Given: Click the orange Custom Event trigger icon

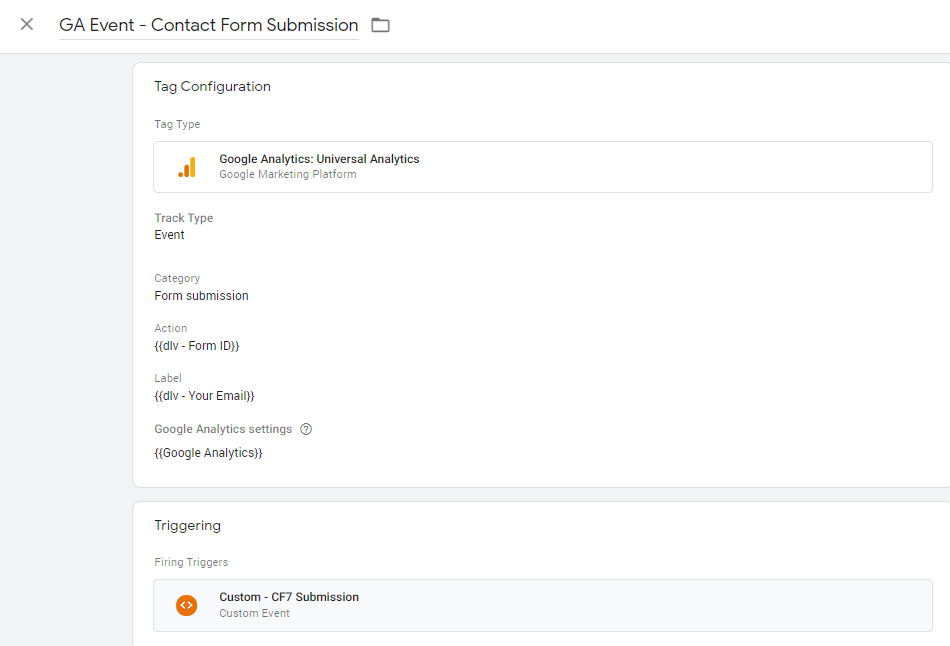Looking at the screenshot, I should coord(187,604).
